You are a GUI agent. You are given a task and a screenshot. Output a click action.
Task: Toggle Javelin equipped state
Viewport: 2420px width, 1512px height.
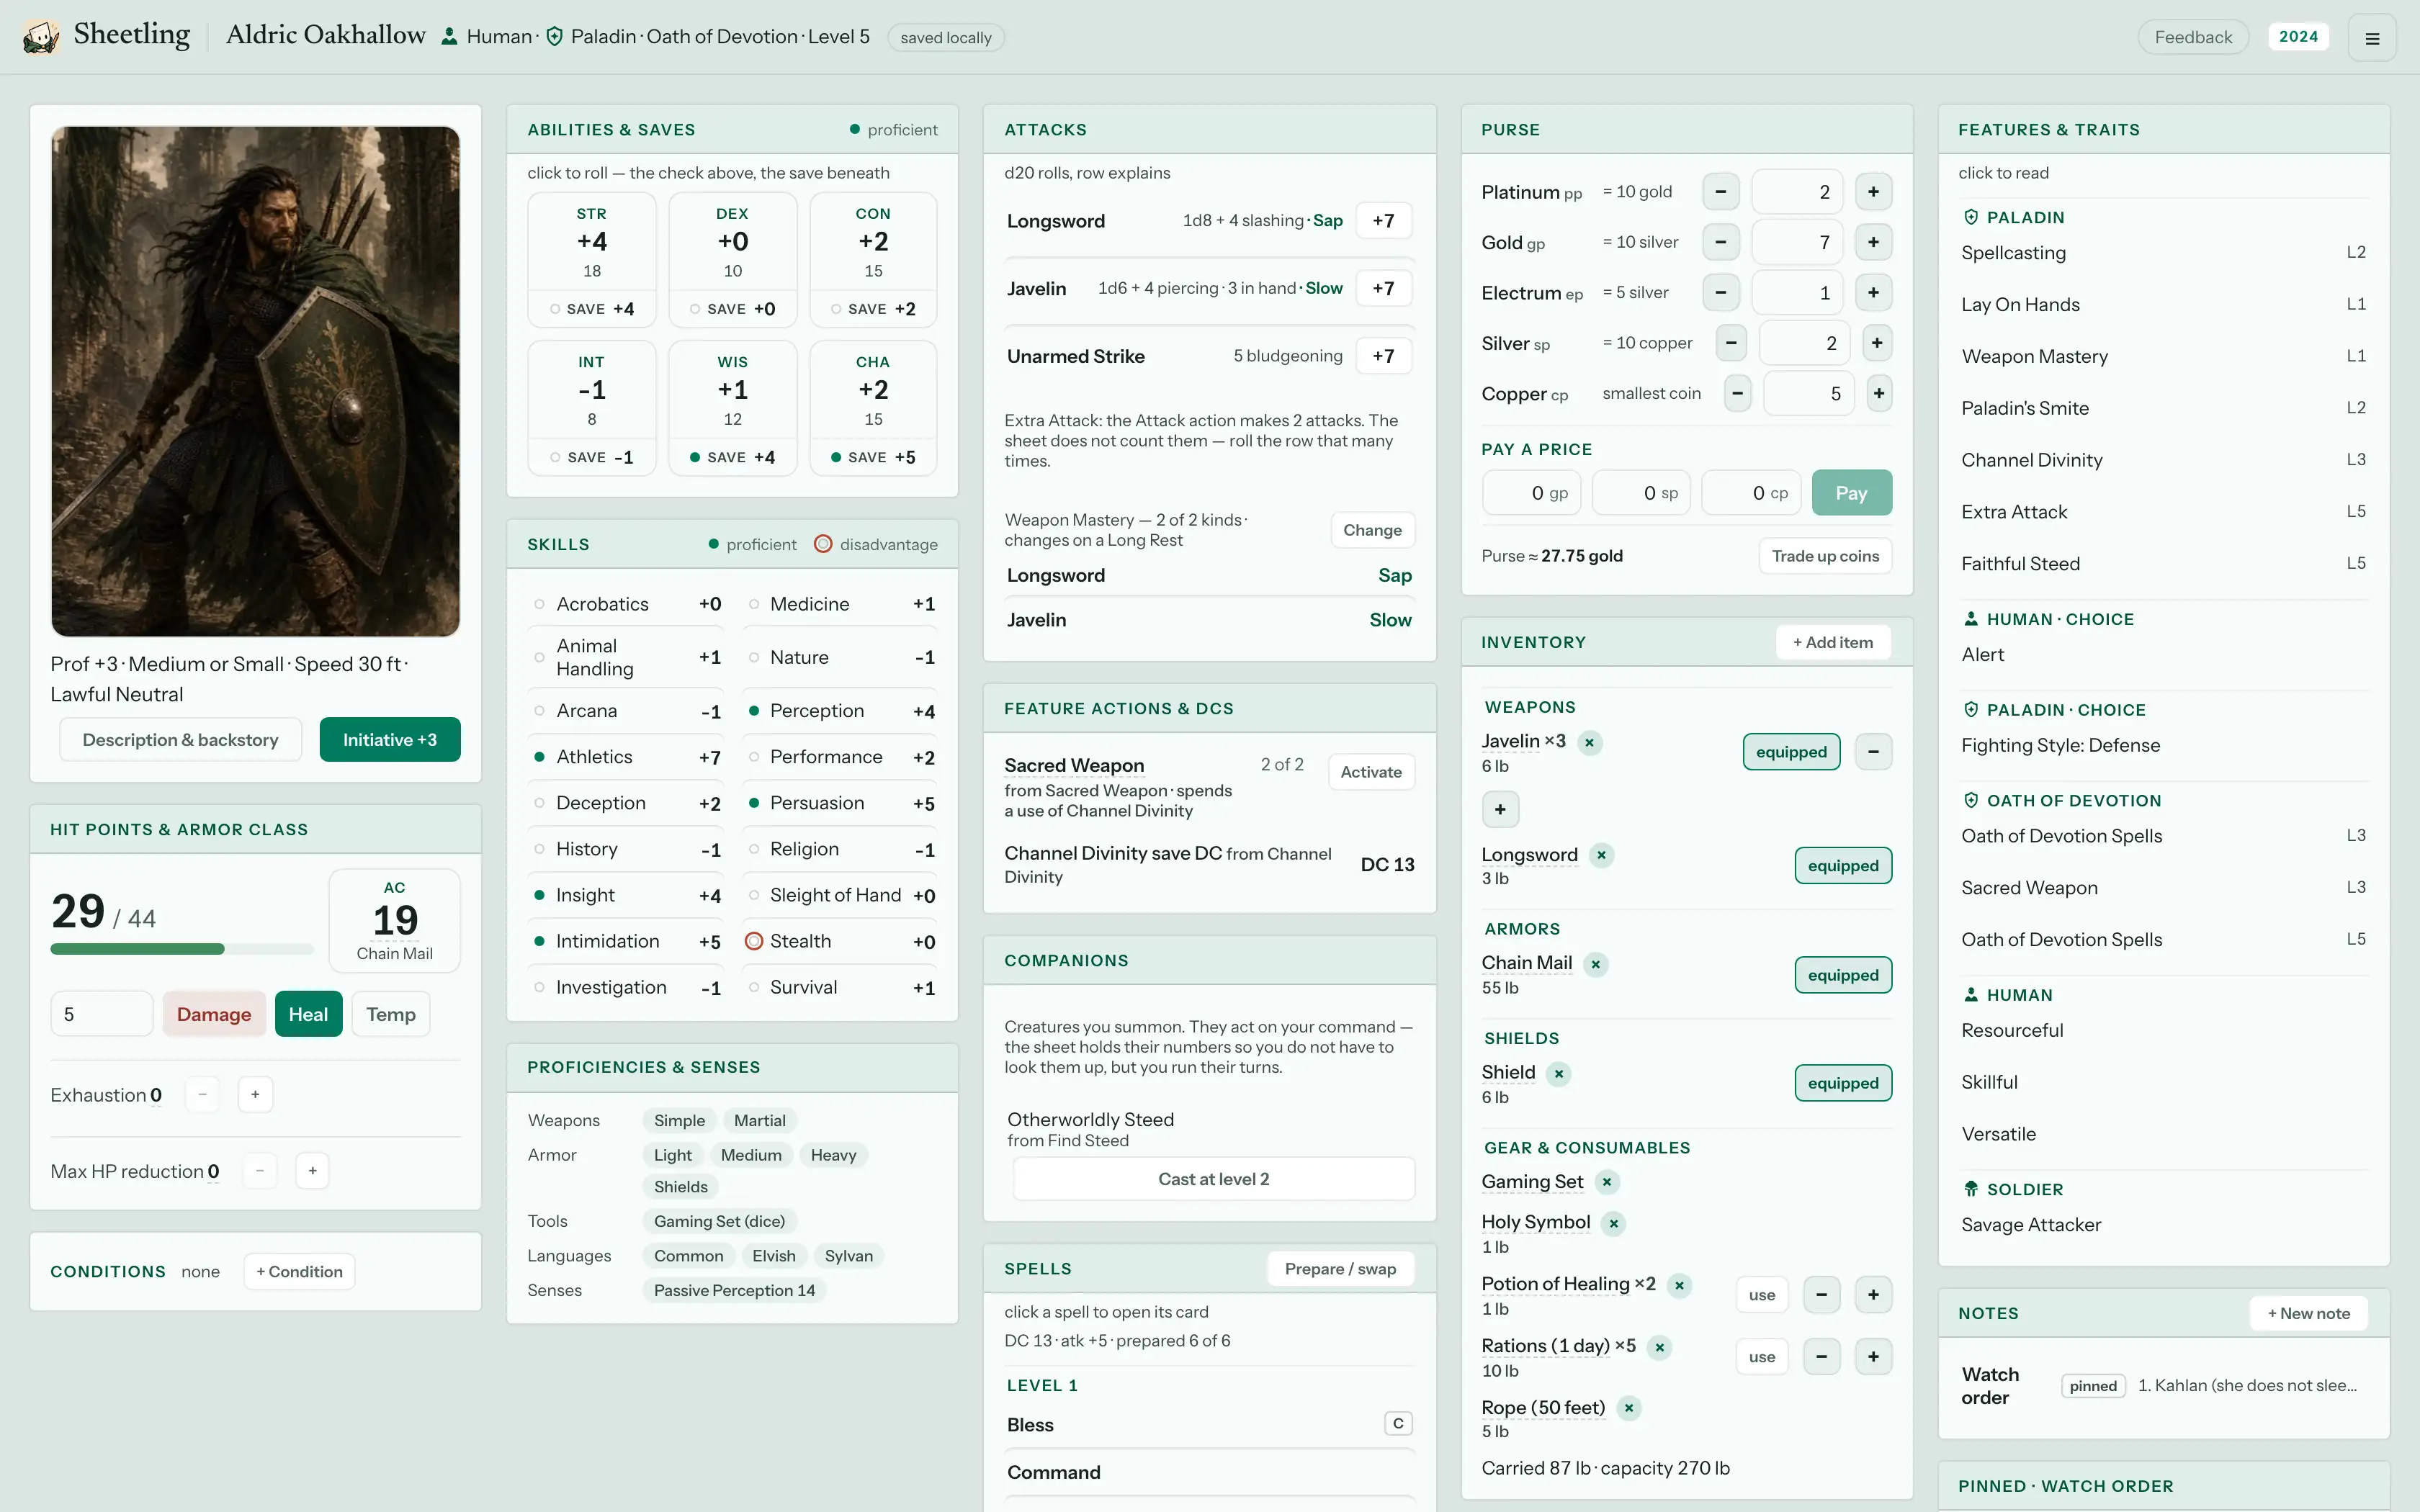point(1791,752)
